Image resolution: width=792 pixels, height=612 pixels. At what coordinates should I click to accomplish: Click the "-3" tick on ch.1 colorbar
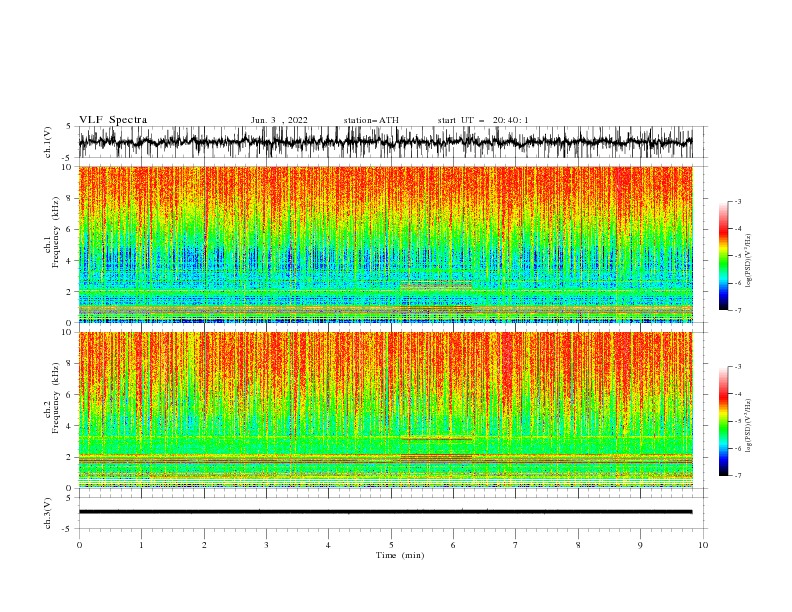(737, 201)
